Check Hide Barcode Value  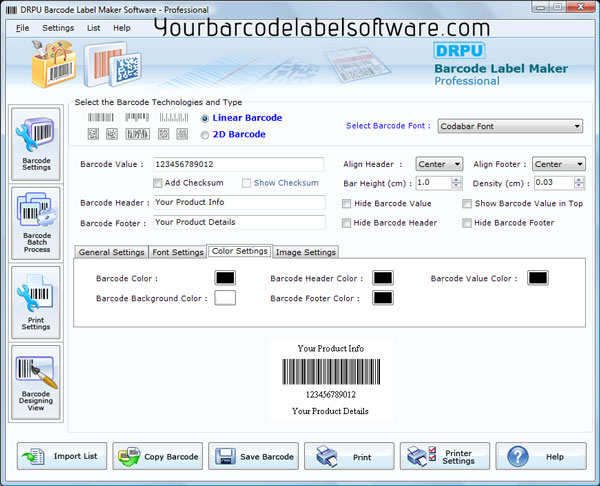point(346,204)
